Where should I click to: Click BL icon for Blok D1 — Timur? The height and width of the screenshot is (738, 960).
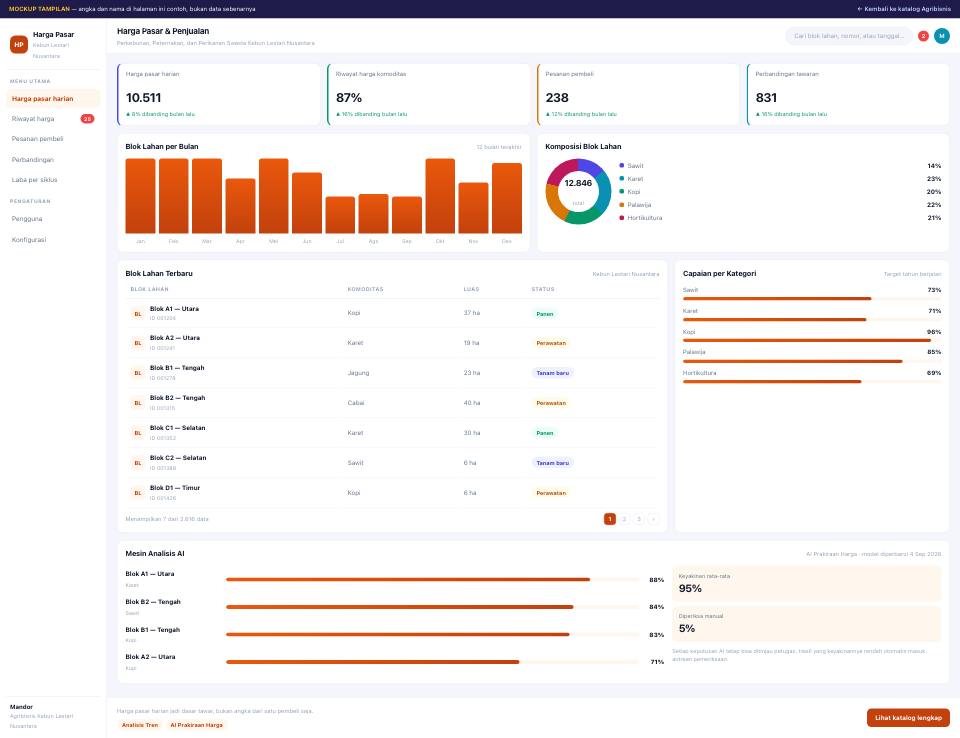pos(138,493)
